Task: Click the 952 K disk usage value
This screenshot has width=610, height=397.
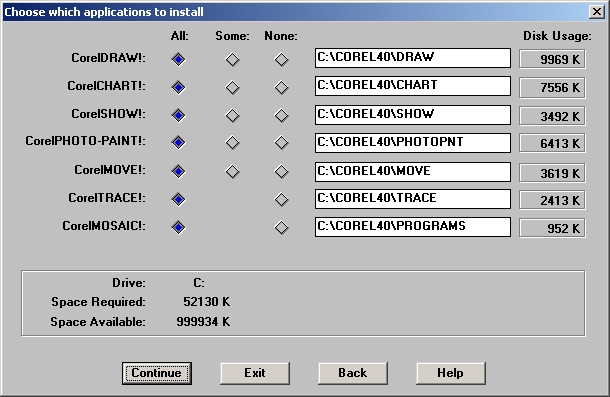Action: [552, 228]
